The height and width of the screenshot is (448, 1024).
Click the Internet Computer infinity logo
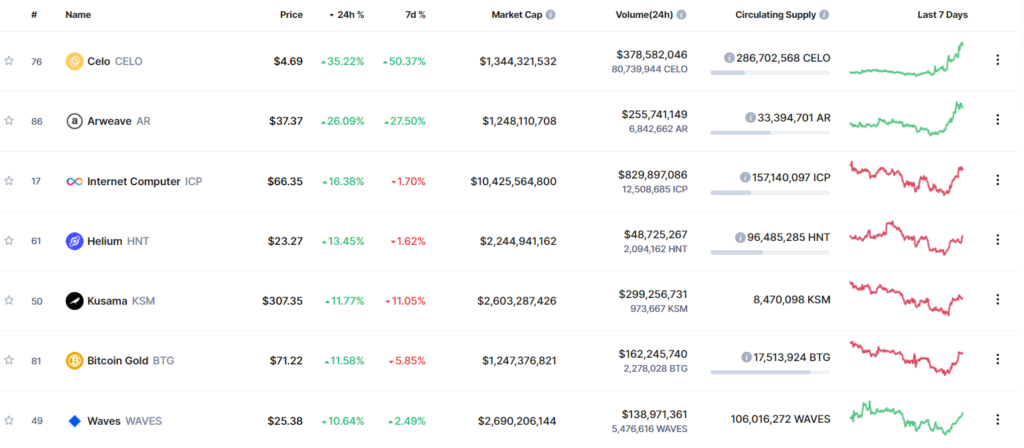[x=74, y=181]
